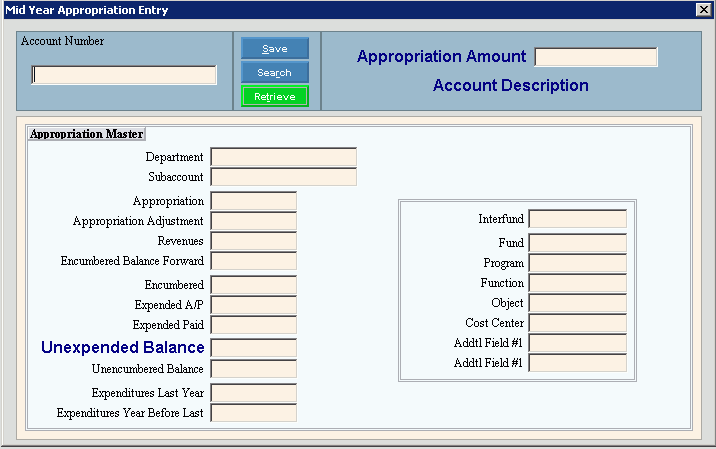Click the green Retrieve button

coord(275,96)
